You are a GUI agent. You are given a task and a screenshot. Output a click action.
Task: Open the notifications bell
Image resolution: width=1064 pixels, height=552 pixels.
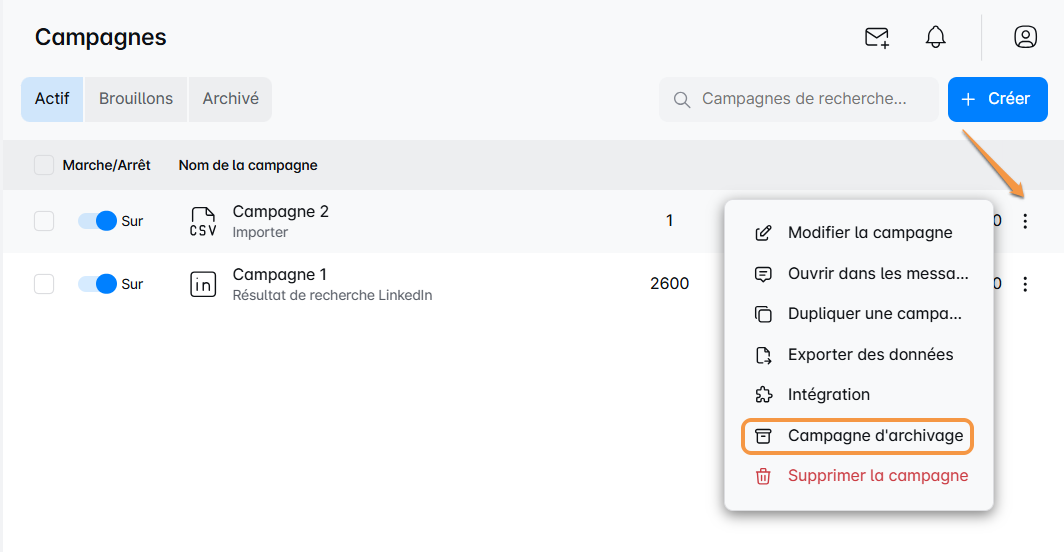[x=935, y=38]
